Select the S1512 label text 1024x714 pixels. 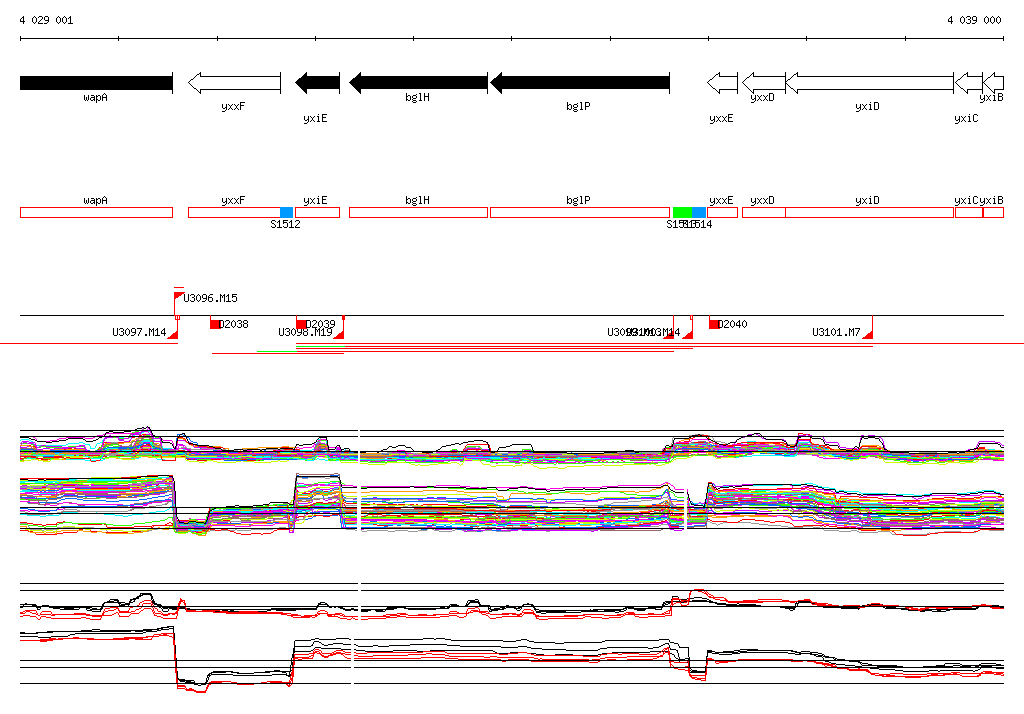click(285, 225)
